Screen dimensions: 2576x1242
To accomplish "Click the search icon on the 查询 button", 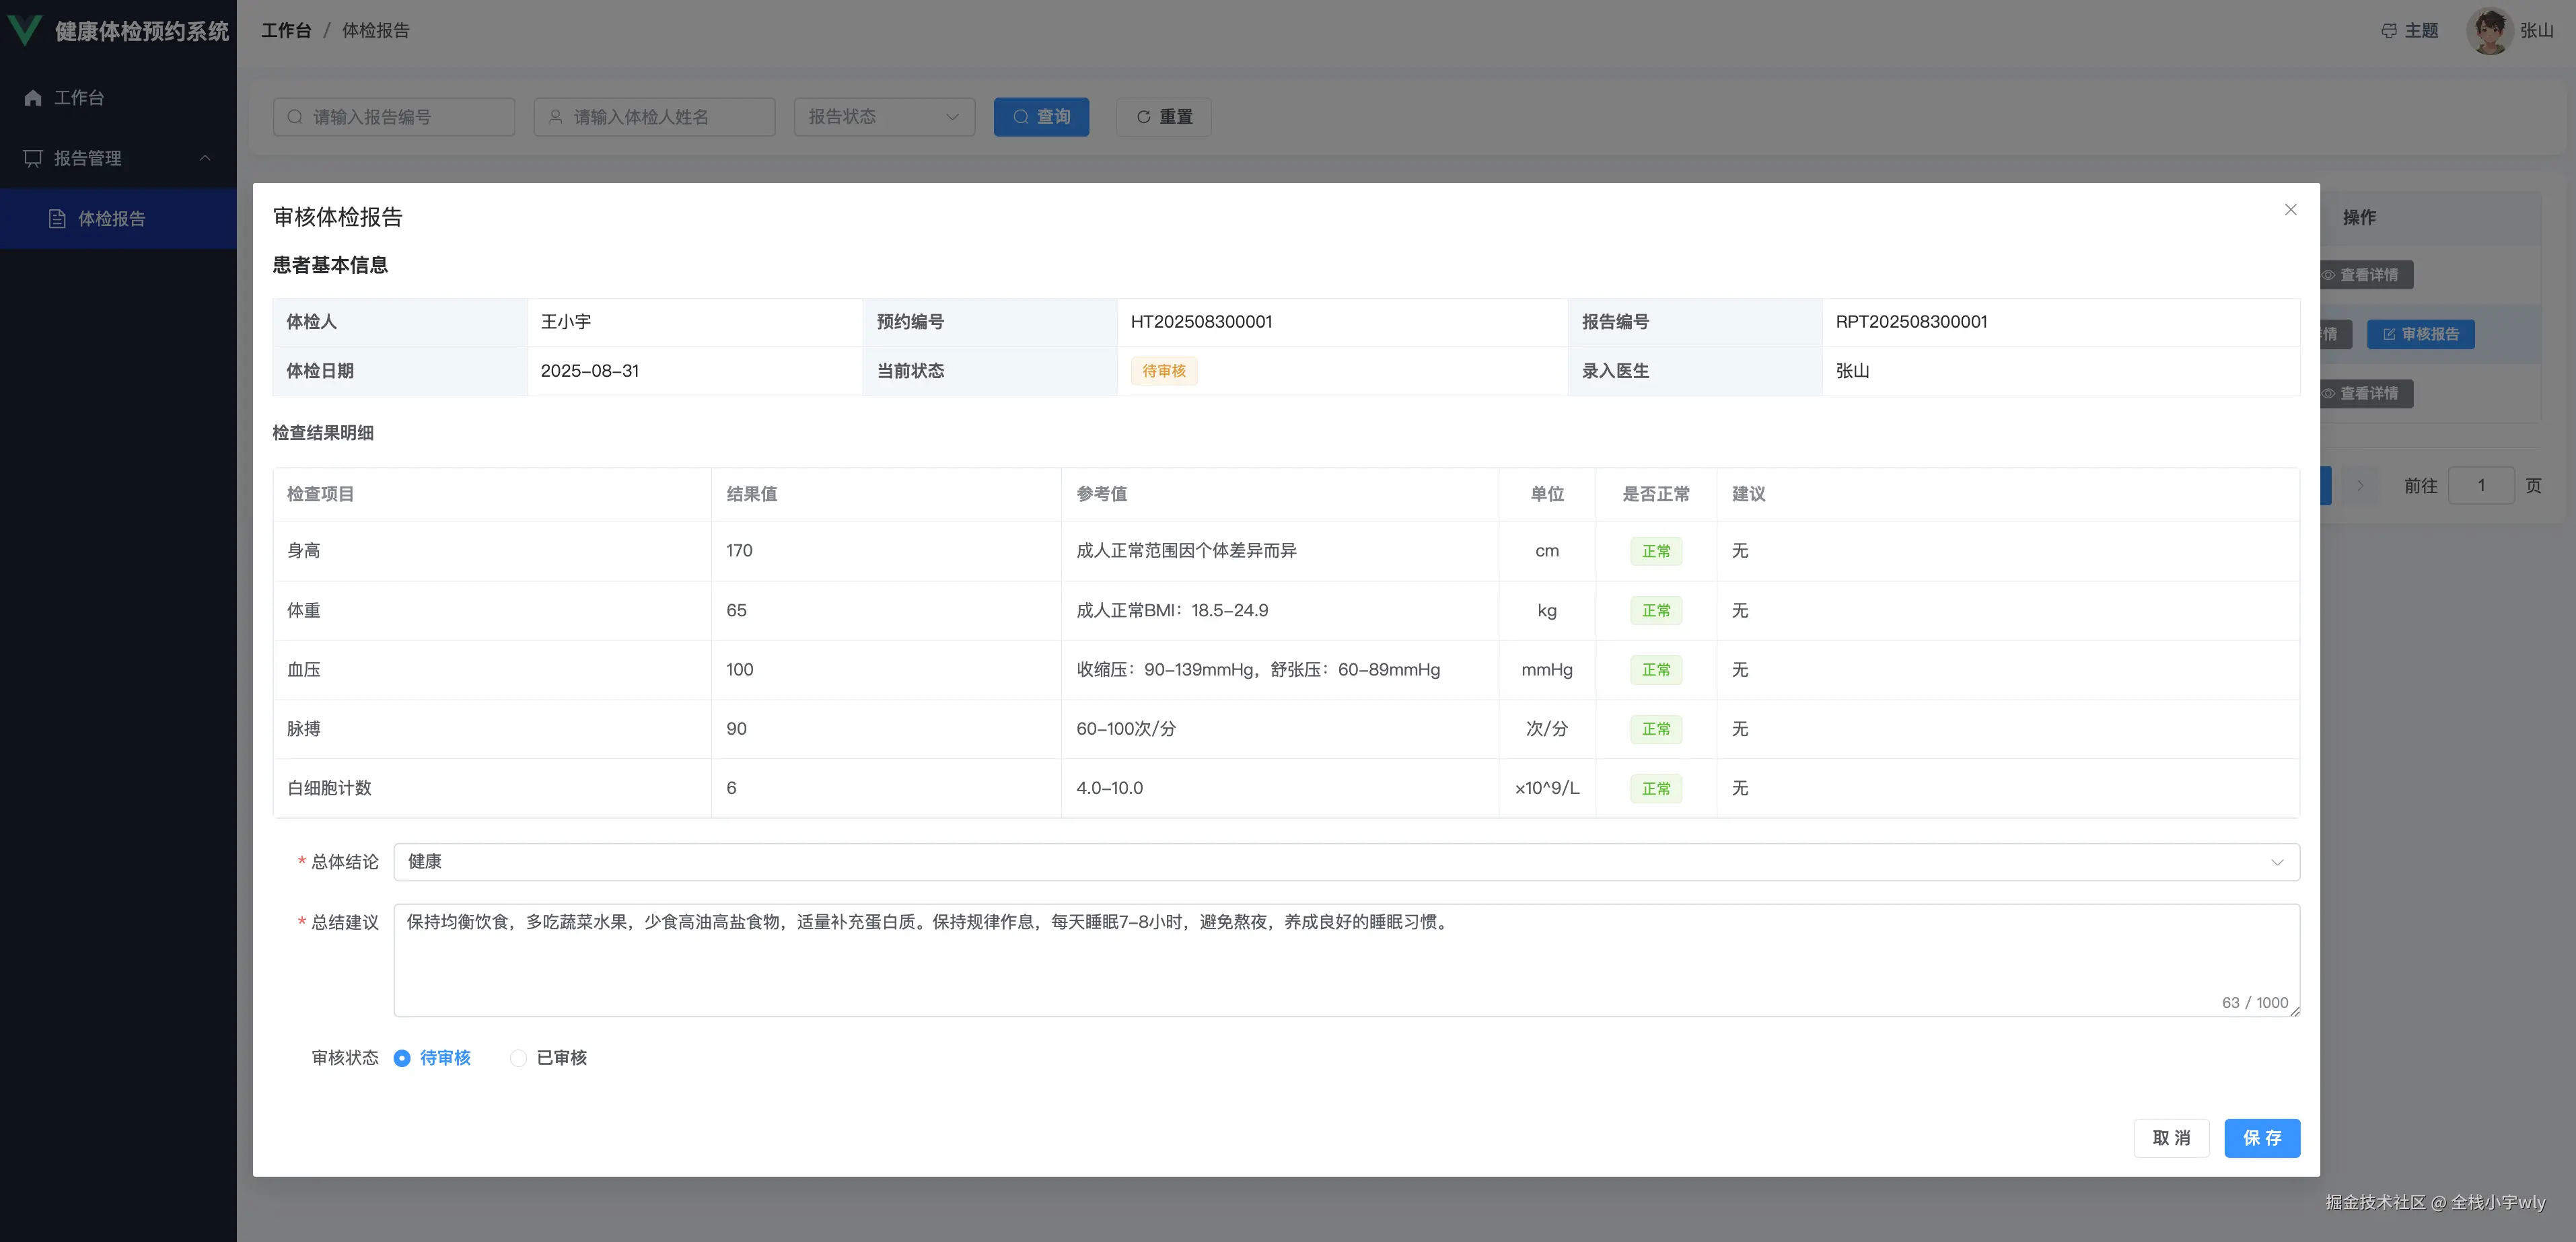I will (x=1021, y=117).
